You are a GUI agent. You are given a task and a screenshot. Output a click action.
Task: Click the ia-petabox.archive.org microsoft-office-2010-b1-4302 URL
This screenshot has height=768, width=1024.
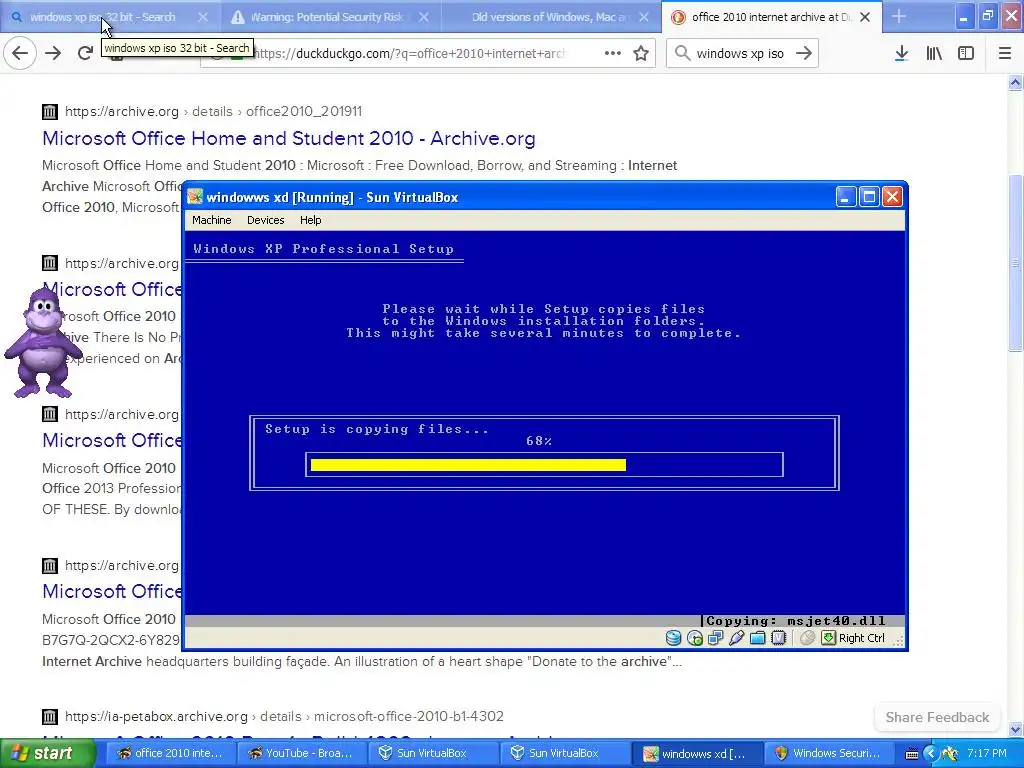(284, 716)
